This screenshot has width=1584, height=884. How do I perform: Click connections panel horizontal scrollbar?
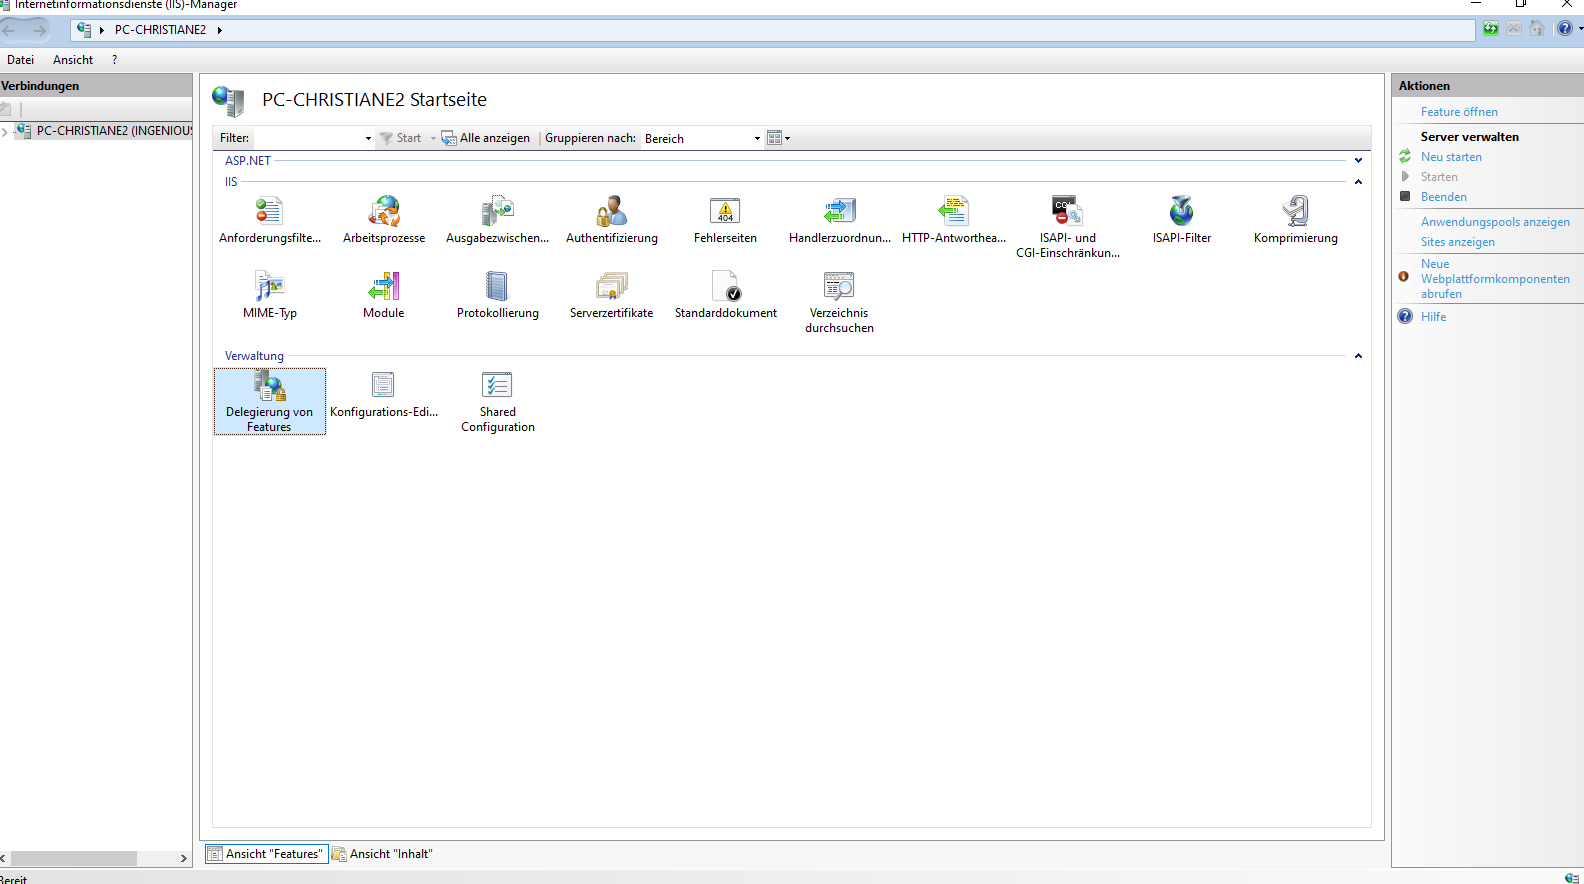73,859
